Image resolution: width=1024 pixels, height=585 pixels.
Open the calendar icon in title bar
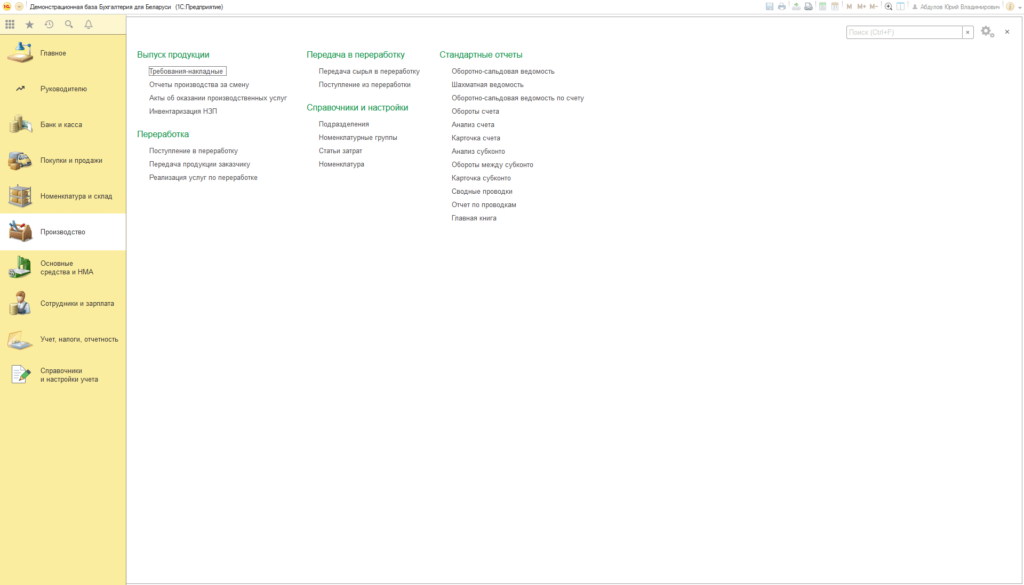(x=835, y=7)
